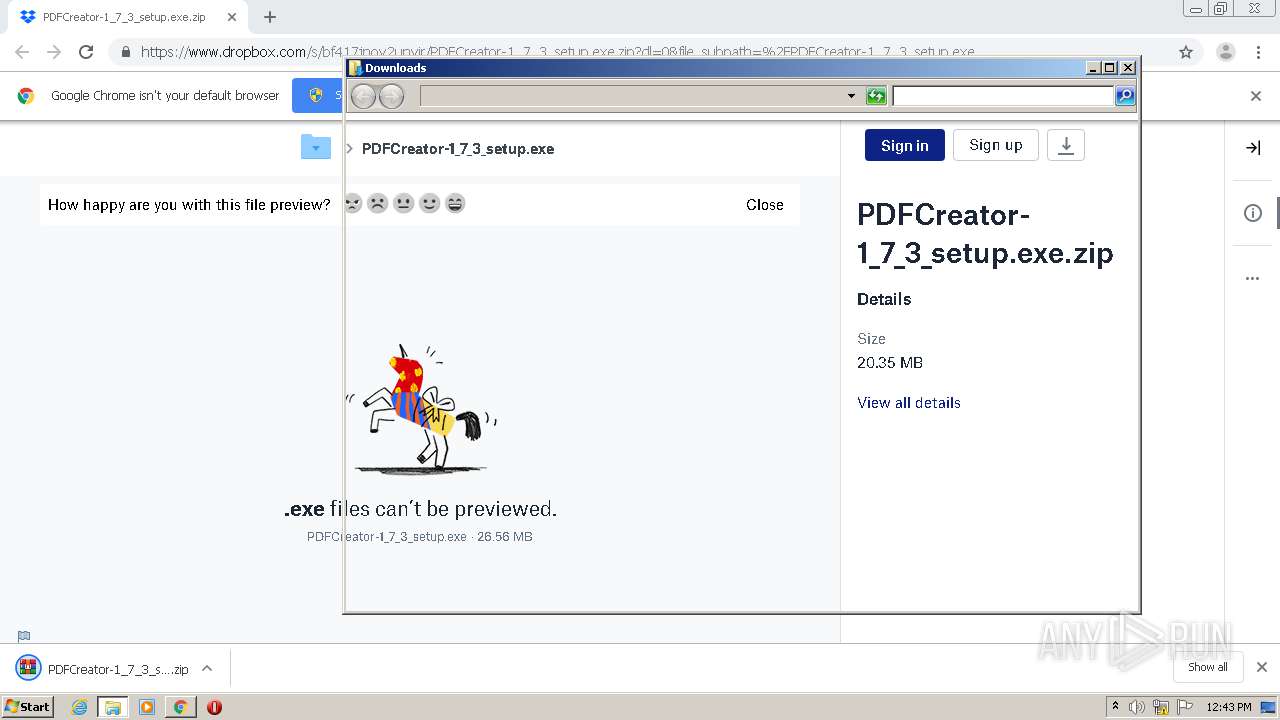Viewport: 1280px width, 720px height.
Task: Open the media player from the taskbar
Action: (147, 707)
